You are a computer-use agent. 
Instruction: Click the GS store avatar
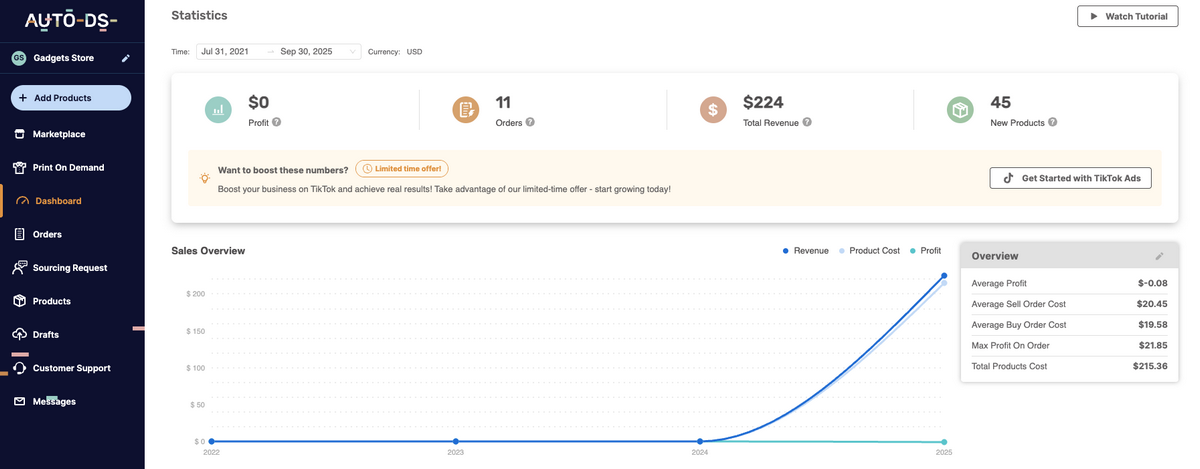18,58
